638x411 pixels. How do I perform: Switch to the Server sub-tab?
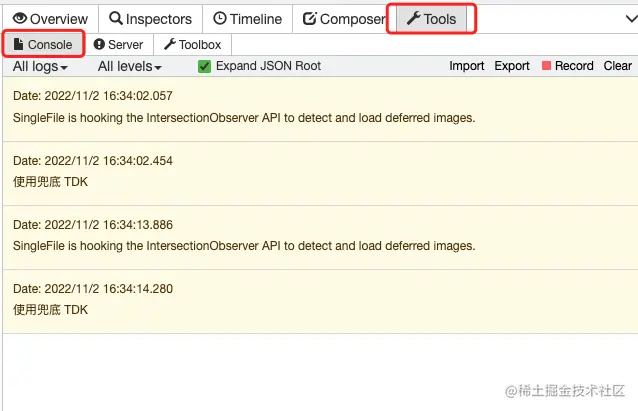point(125,45)
